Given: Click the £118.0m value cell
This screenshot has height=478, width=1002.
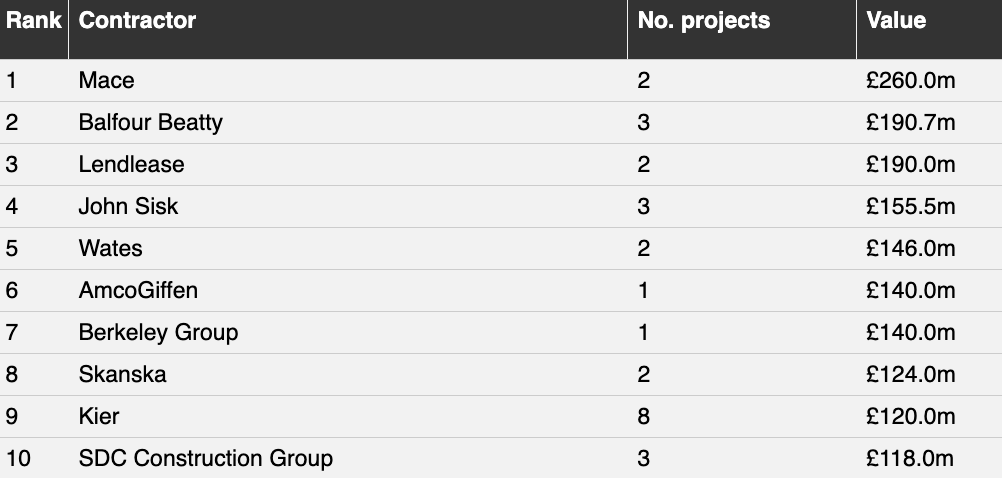Looking at the screenshot, I should pos(910,459).
